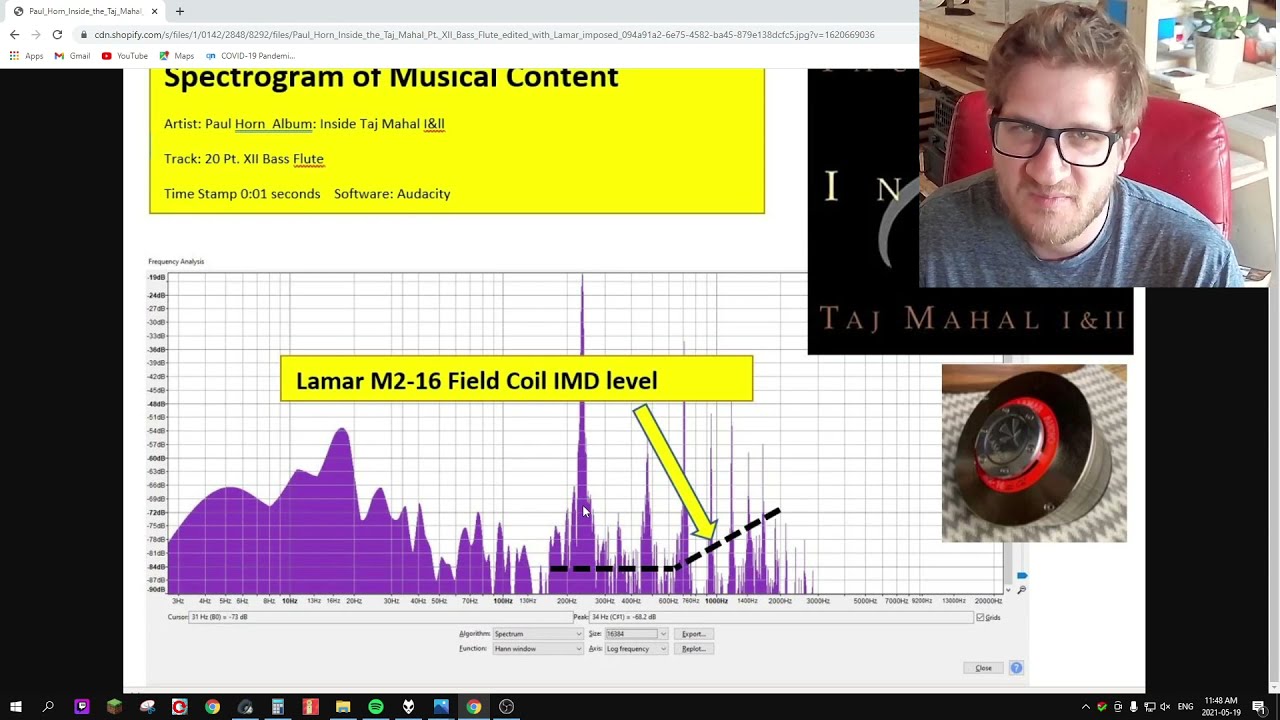
Task: Open the Windows Start menu
Action: [16, 707]
